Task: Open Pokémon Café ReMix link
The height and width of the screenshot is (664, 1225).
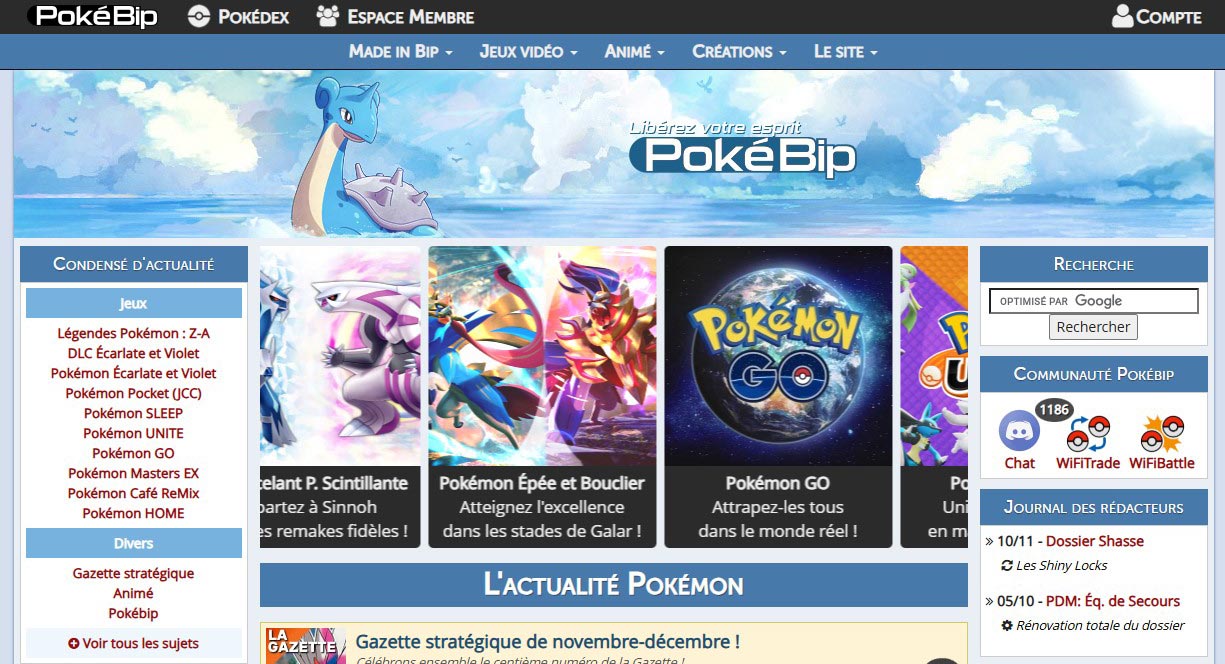Action: 133,493
